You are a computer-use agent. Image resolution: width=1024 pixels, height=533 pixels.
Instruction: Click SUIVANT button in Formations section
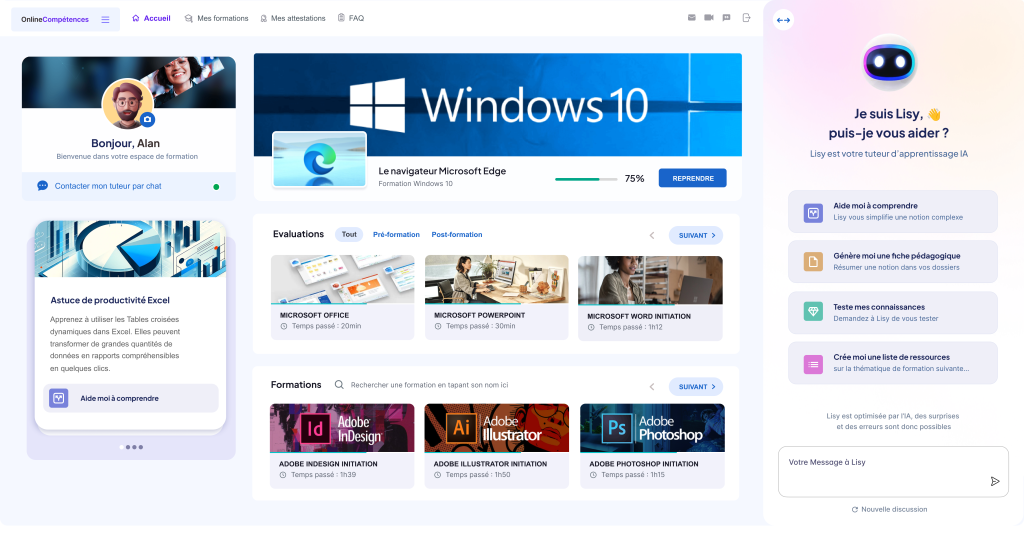(696, 387)
